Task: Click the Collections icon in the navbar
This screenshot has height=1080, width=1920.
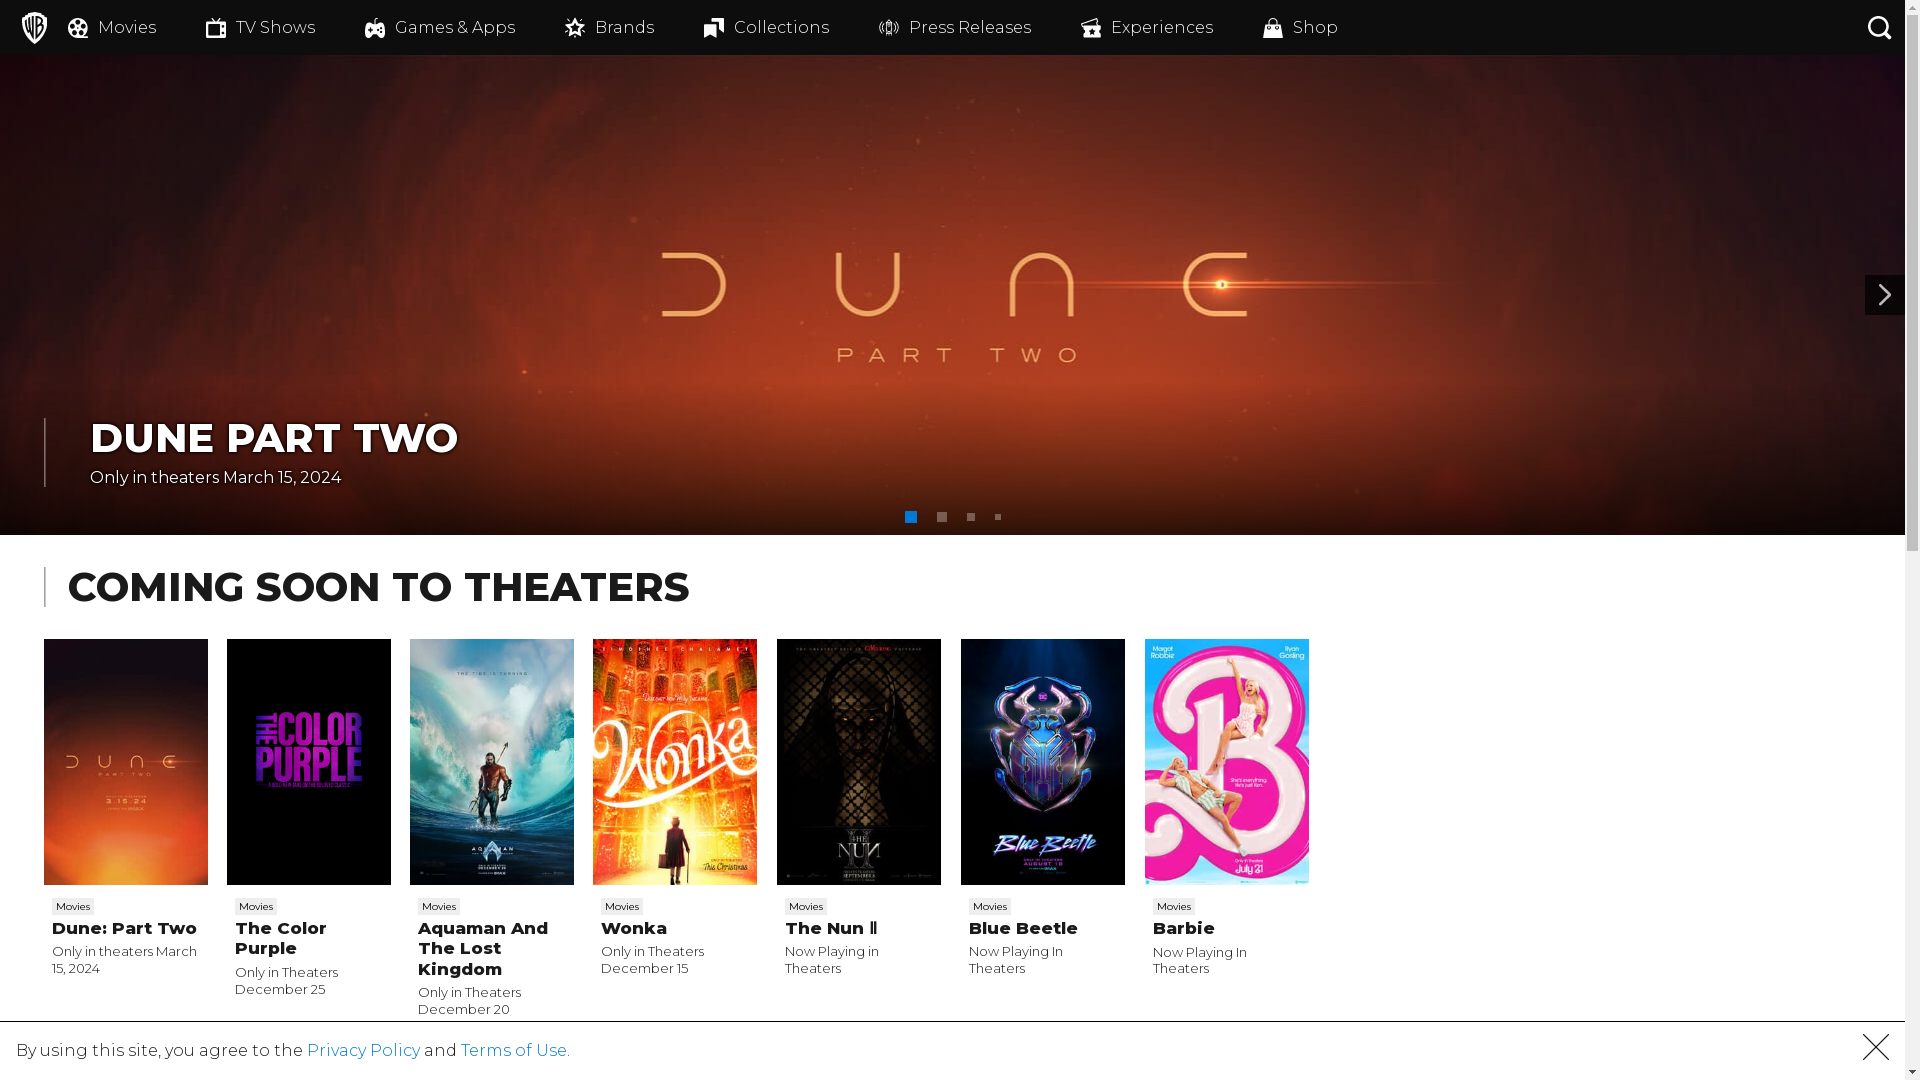Action: tap(714, 28)
